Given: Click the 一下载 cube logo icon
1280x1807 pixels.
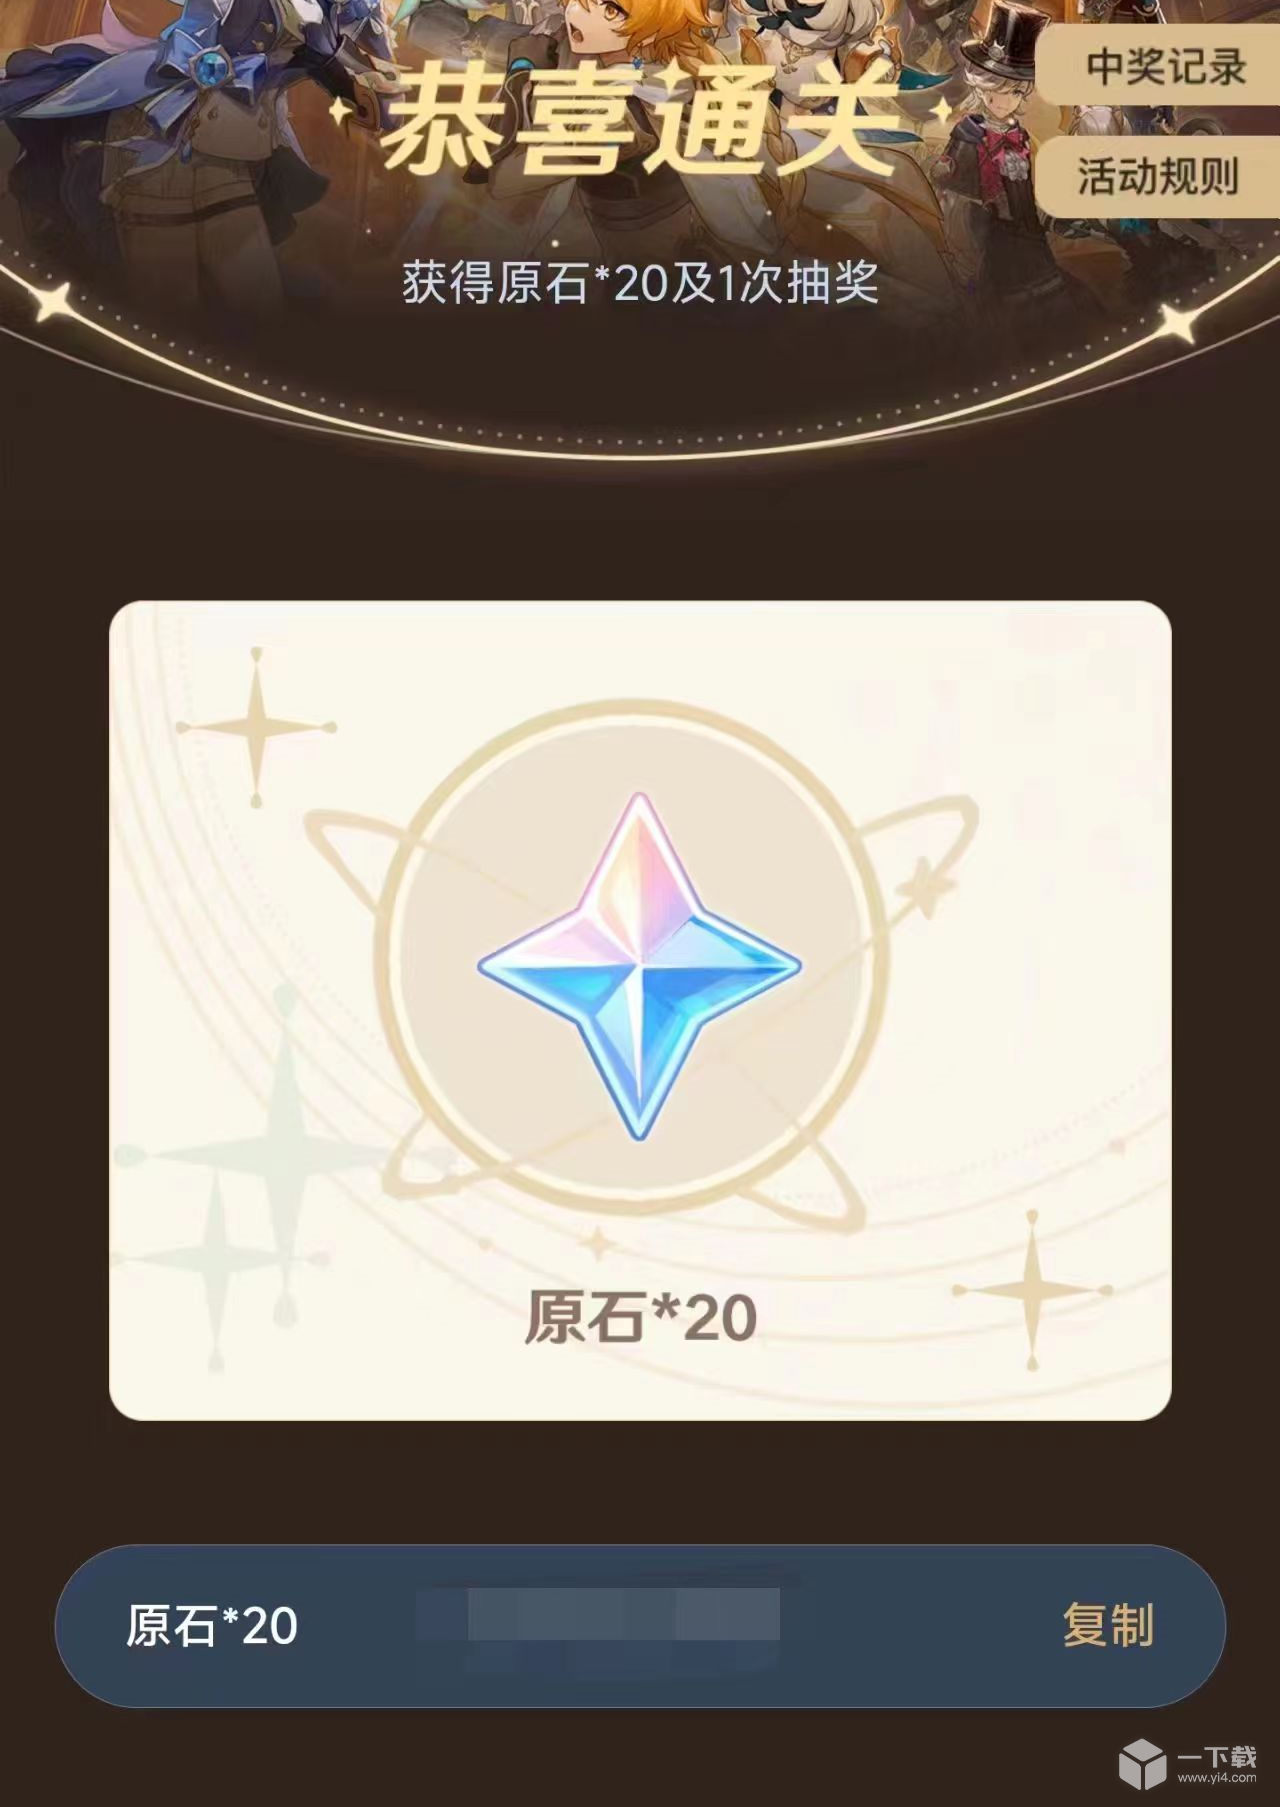Looking at the screenshot, I should (1143, 1762).
